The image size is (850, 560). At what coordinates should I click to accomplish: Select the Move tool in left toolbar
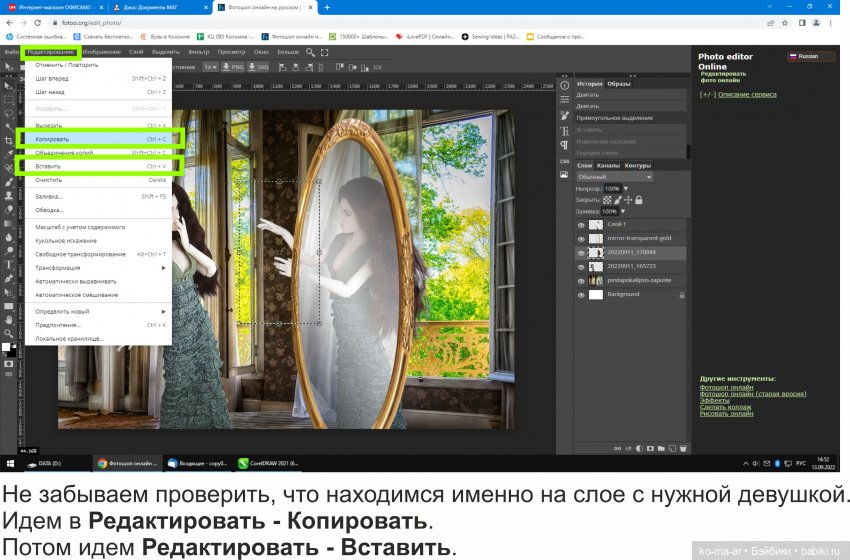point(9,87)
